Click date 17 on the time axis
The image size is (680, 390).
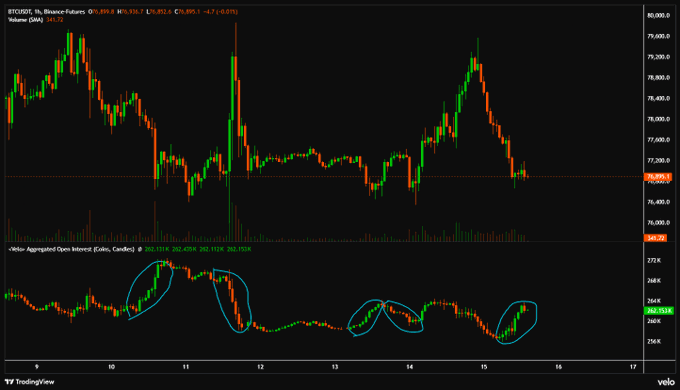tap(633, 367)
